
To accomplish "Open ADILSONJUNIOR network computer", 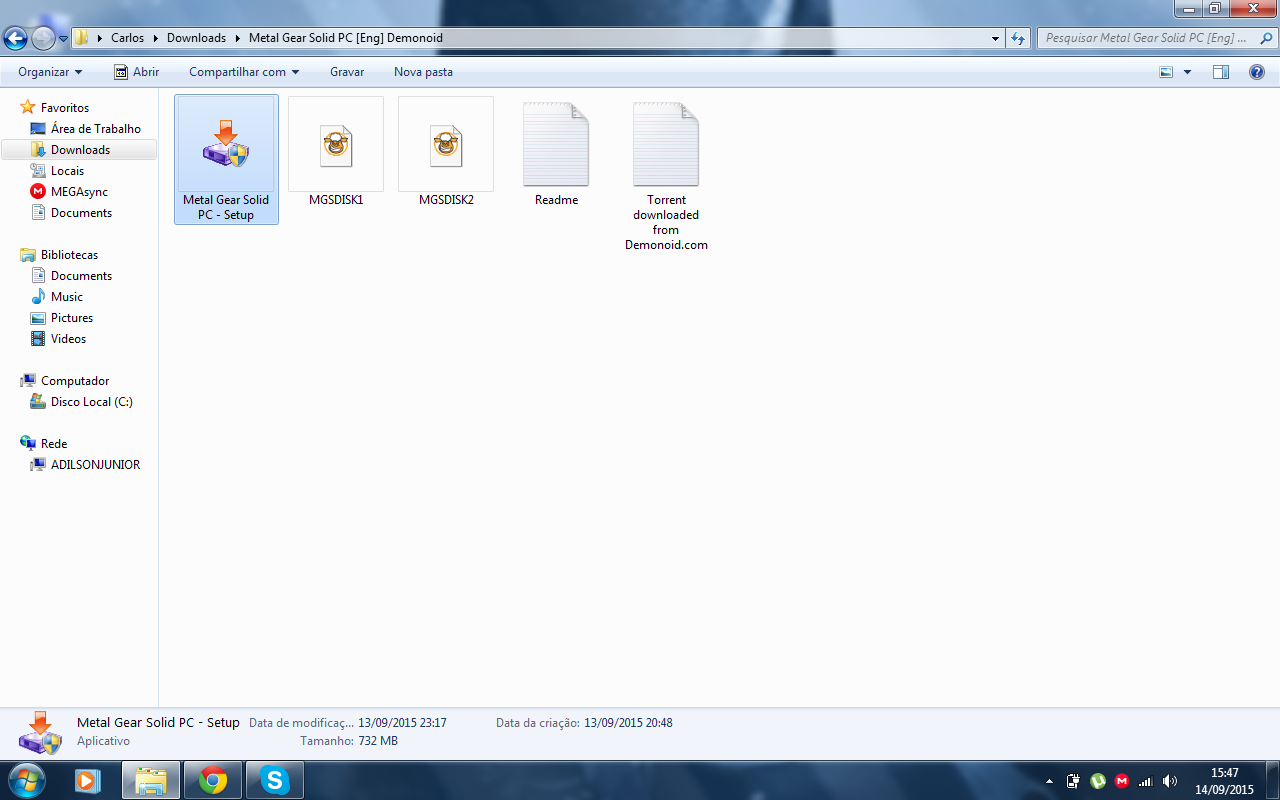I will click(x=95, y=464).
